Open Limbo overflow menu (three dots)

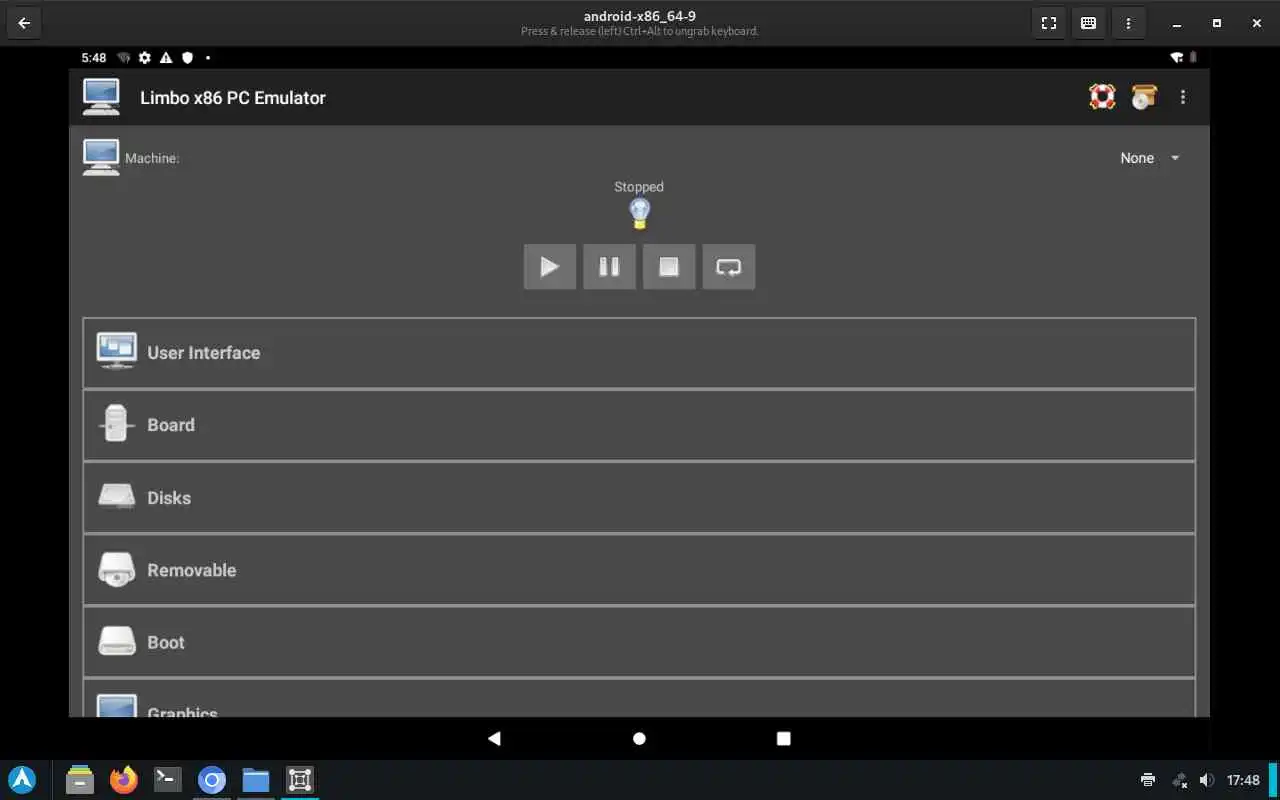pos(1183,97)
